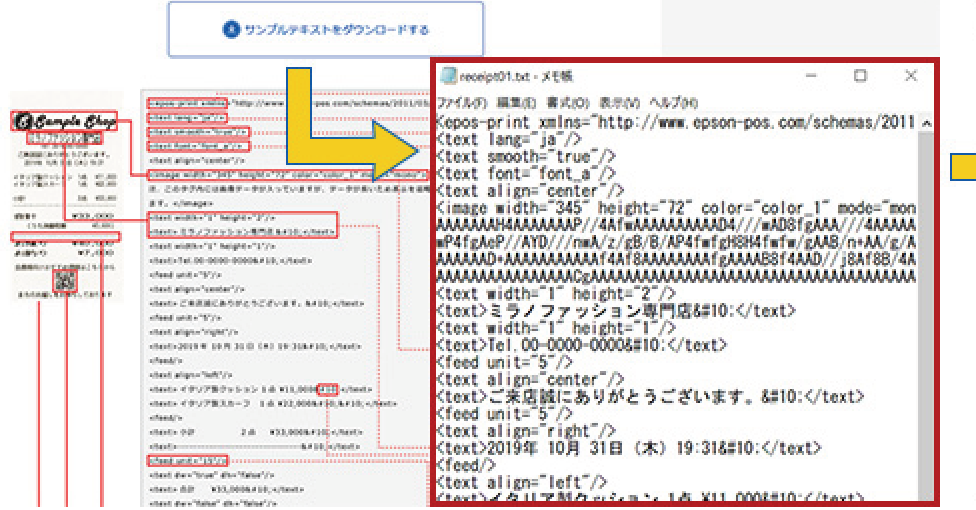Close the receipt01.txt Notepad window
This screenshot has height=510, width=976.
(910, 76)
